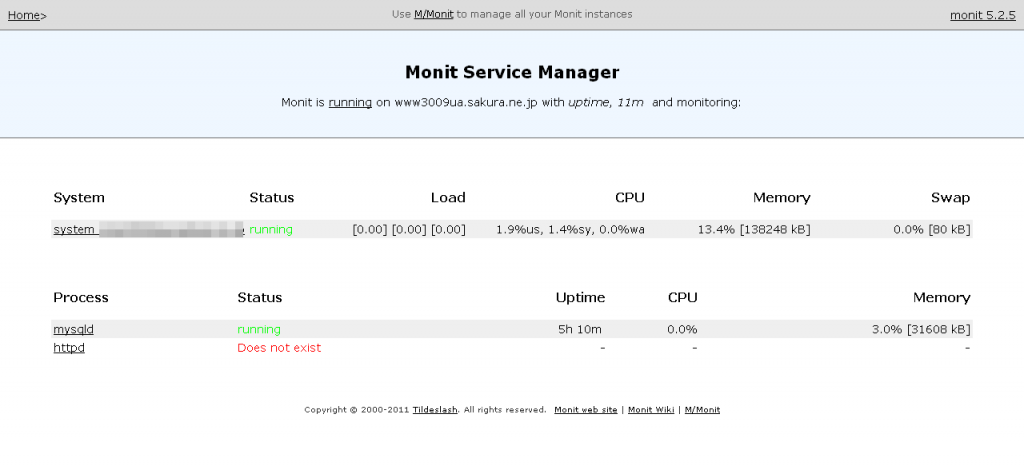This screenshot has height=466, width=1024.
Task: Click the red Does not exist status
Action: tap(279, 348)
